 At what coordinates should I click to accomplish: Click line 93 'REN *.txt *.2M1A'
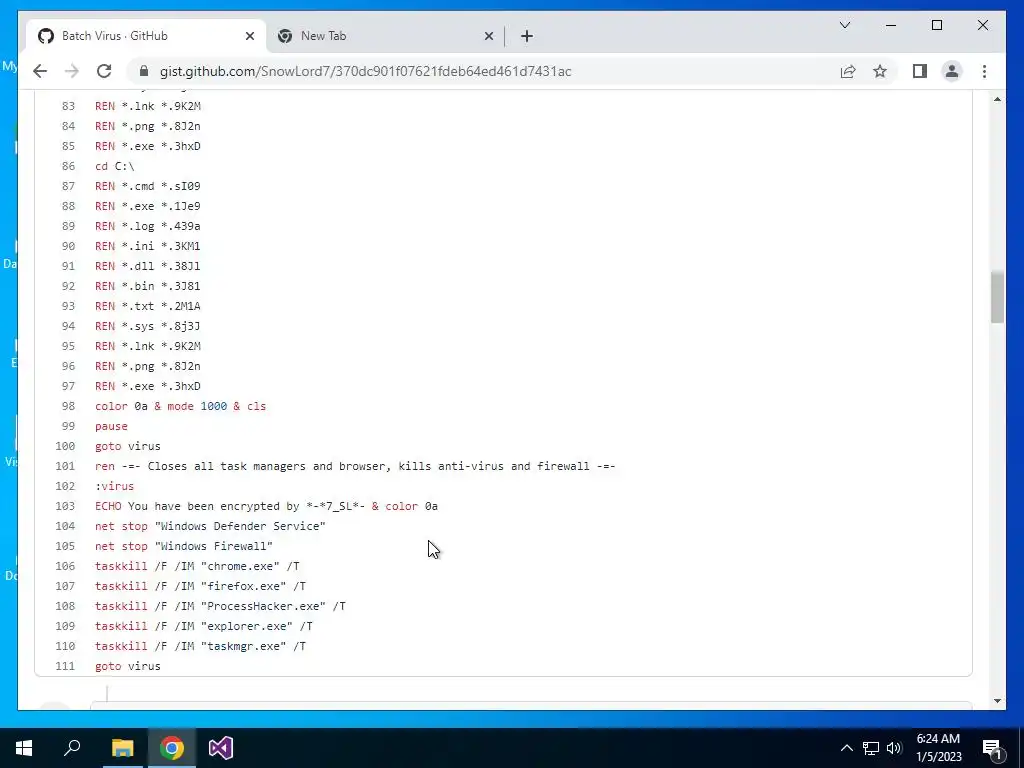tap(148, 306)
